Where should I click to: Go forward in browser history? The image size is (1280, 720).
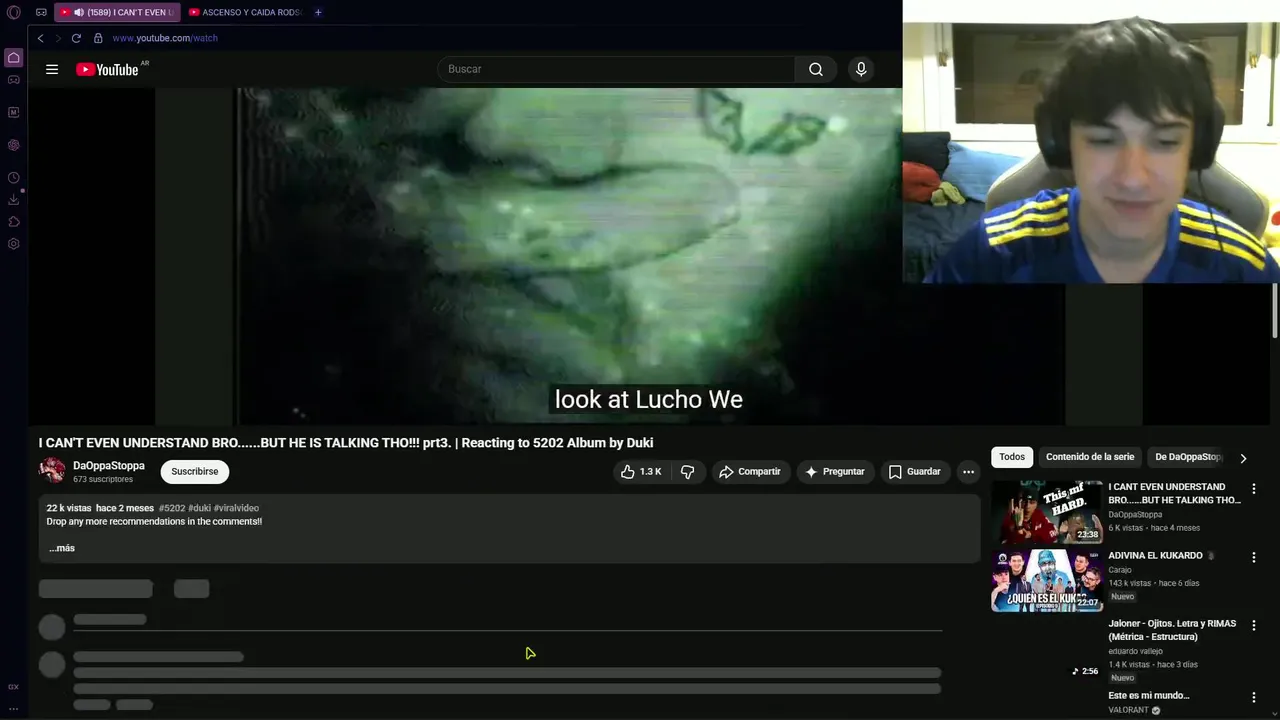[x=58, y=38]
